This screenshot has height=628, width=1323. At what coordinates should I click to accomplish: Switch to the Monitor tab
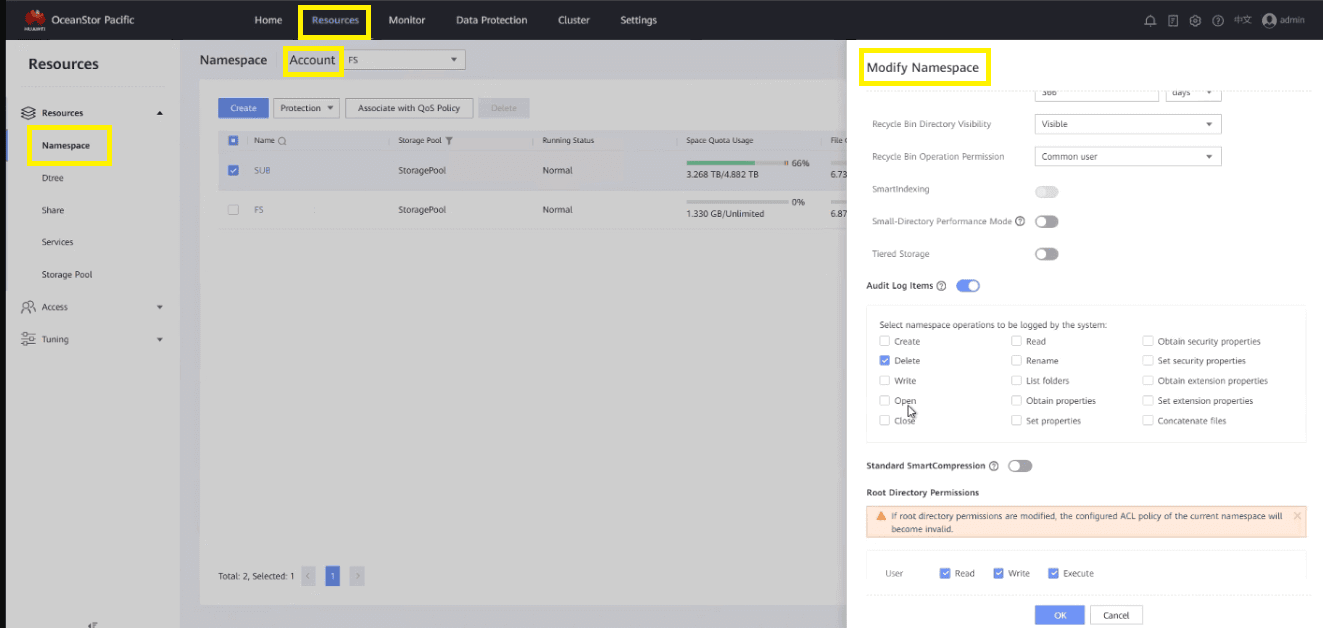(406, 20)
